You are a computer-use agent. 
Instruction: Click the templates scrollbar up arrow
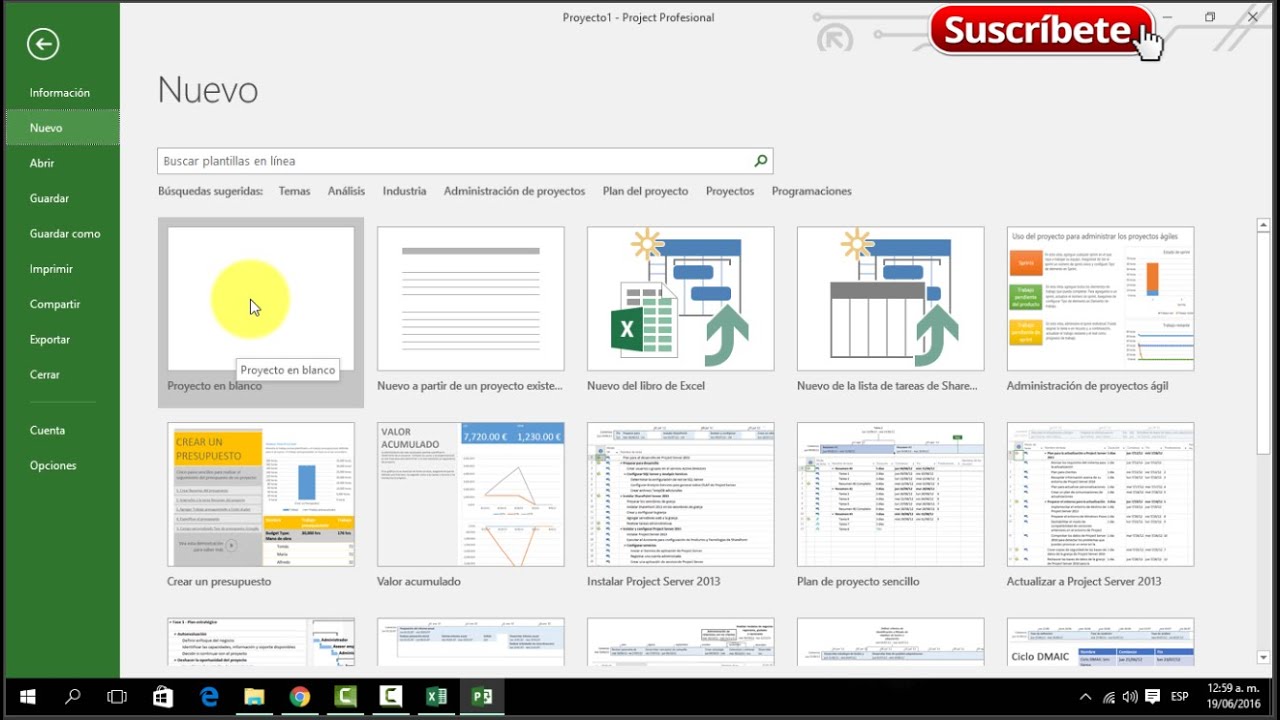pyautogui.click(x=1263, y=226)
